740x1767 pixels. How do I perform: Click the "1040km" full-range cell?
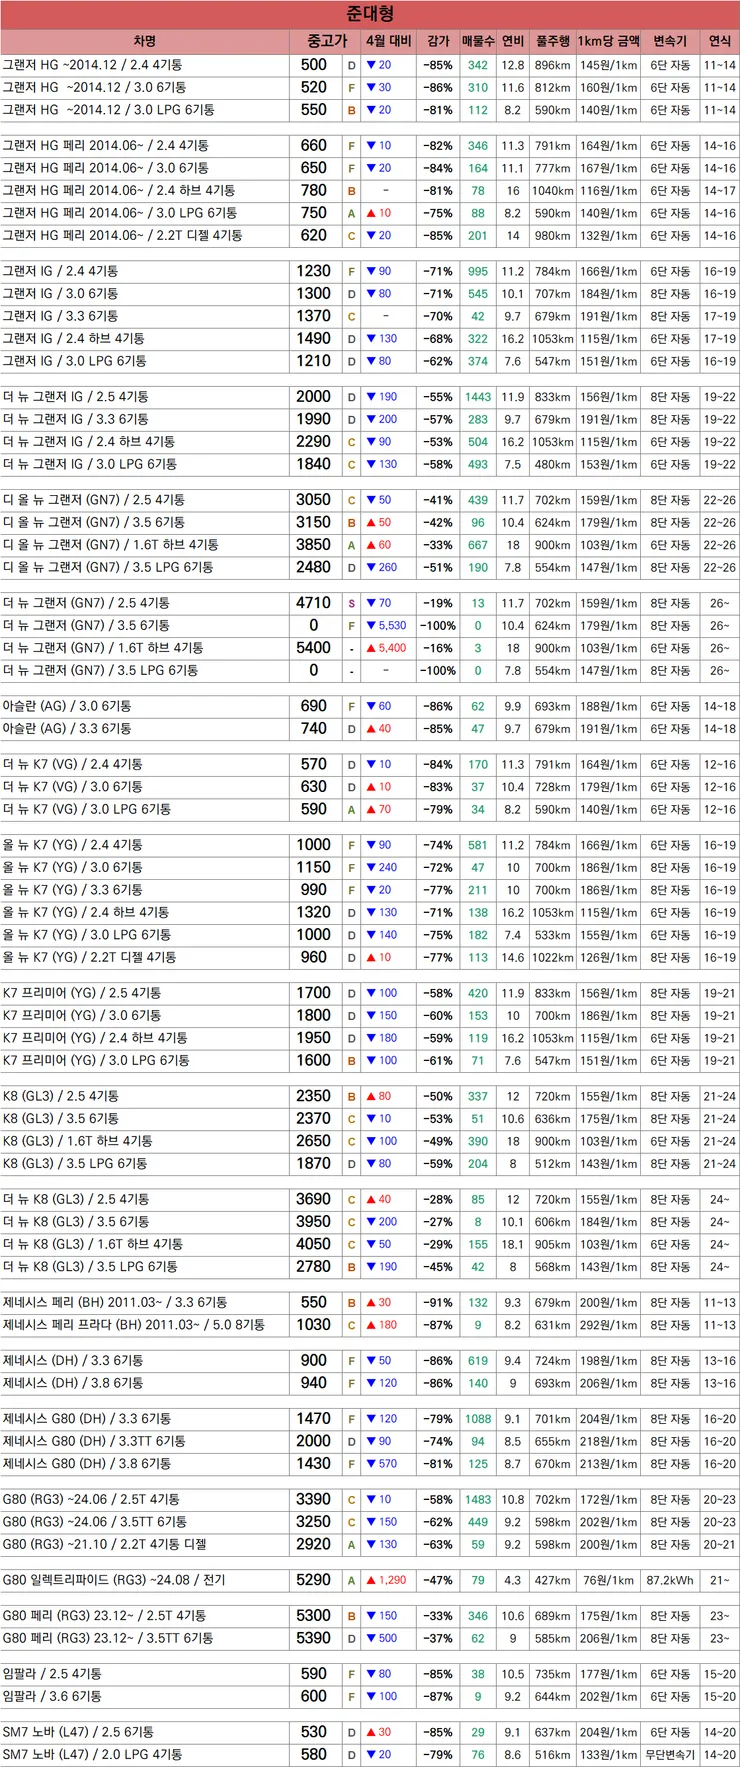click(x=552, y=191)
